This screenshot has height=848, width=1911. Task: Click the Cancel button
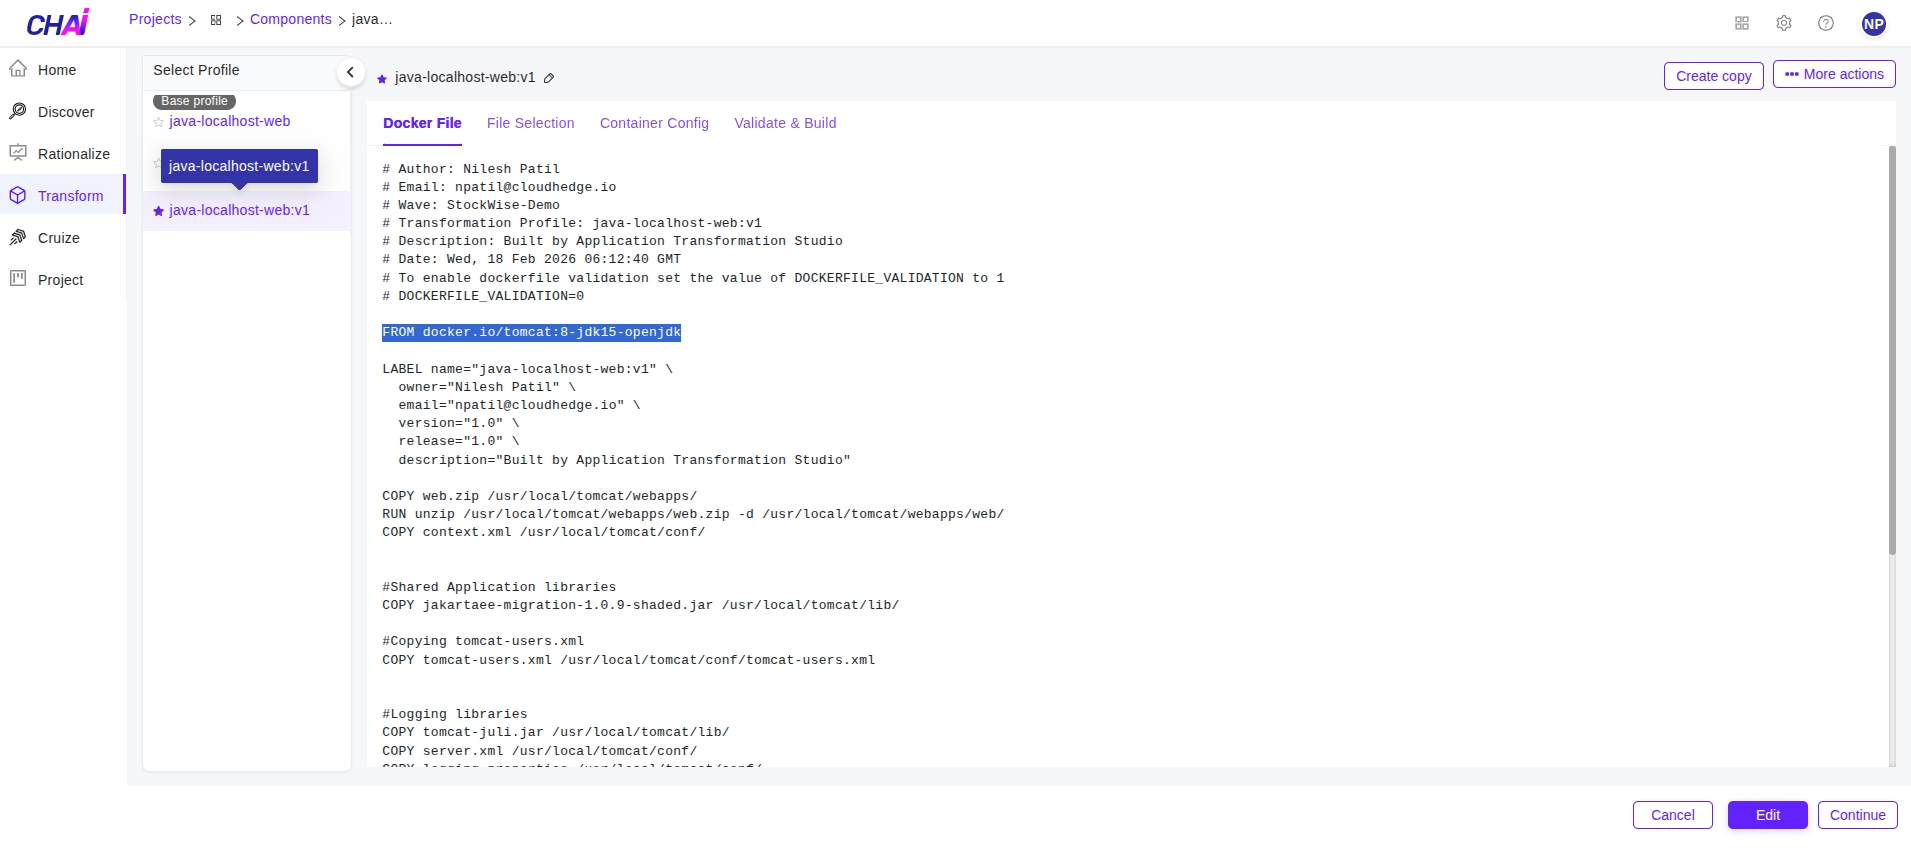[x=1673, y=815]
